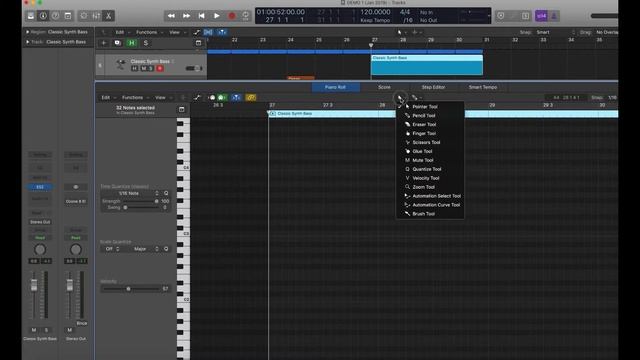This screenshot has width=640, height=360.
Task: Toggle global Solo S button in track header
Action: point(146,43)
